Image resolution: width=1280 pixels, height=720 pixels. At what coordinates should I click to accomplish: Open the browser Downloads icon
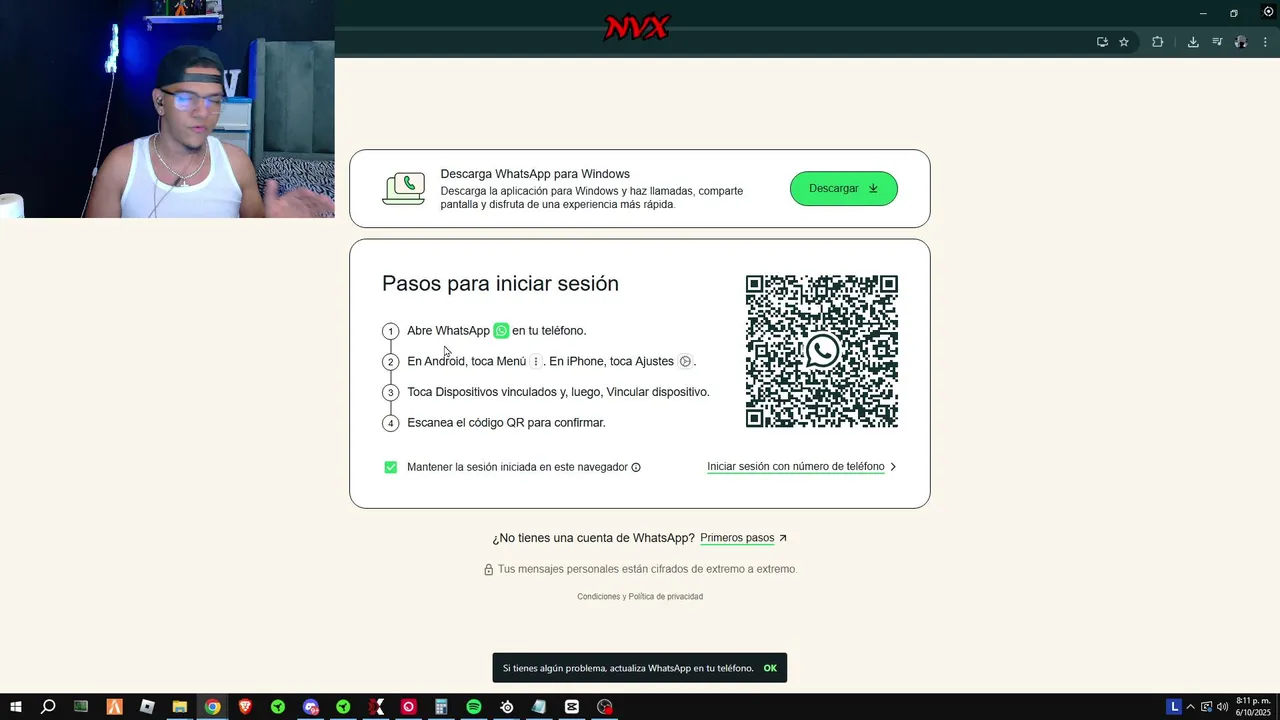[x=1193, y=42]
